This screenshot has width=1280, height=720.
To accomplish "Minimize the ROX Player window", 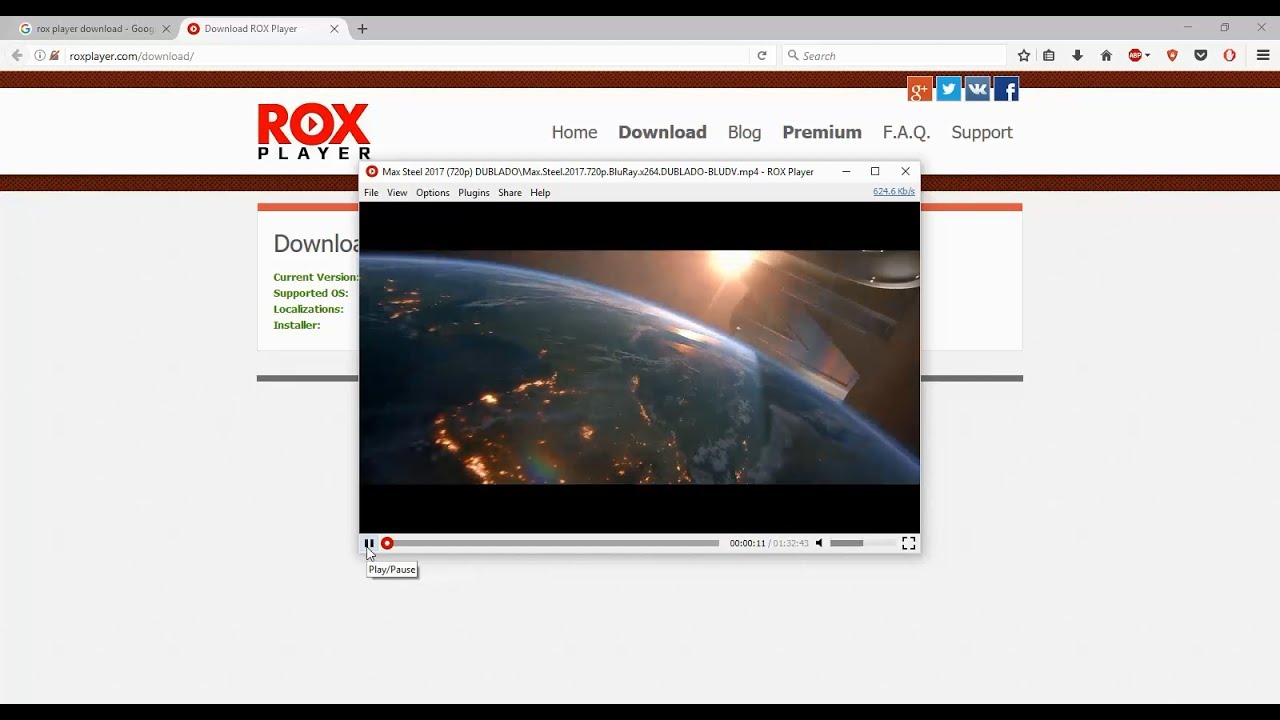I will (x=846, y=171).
